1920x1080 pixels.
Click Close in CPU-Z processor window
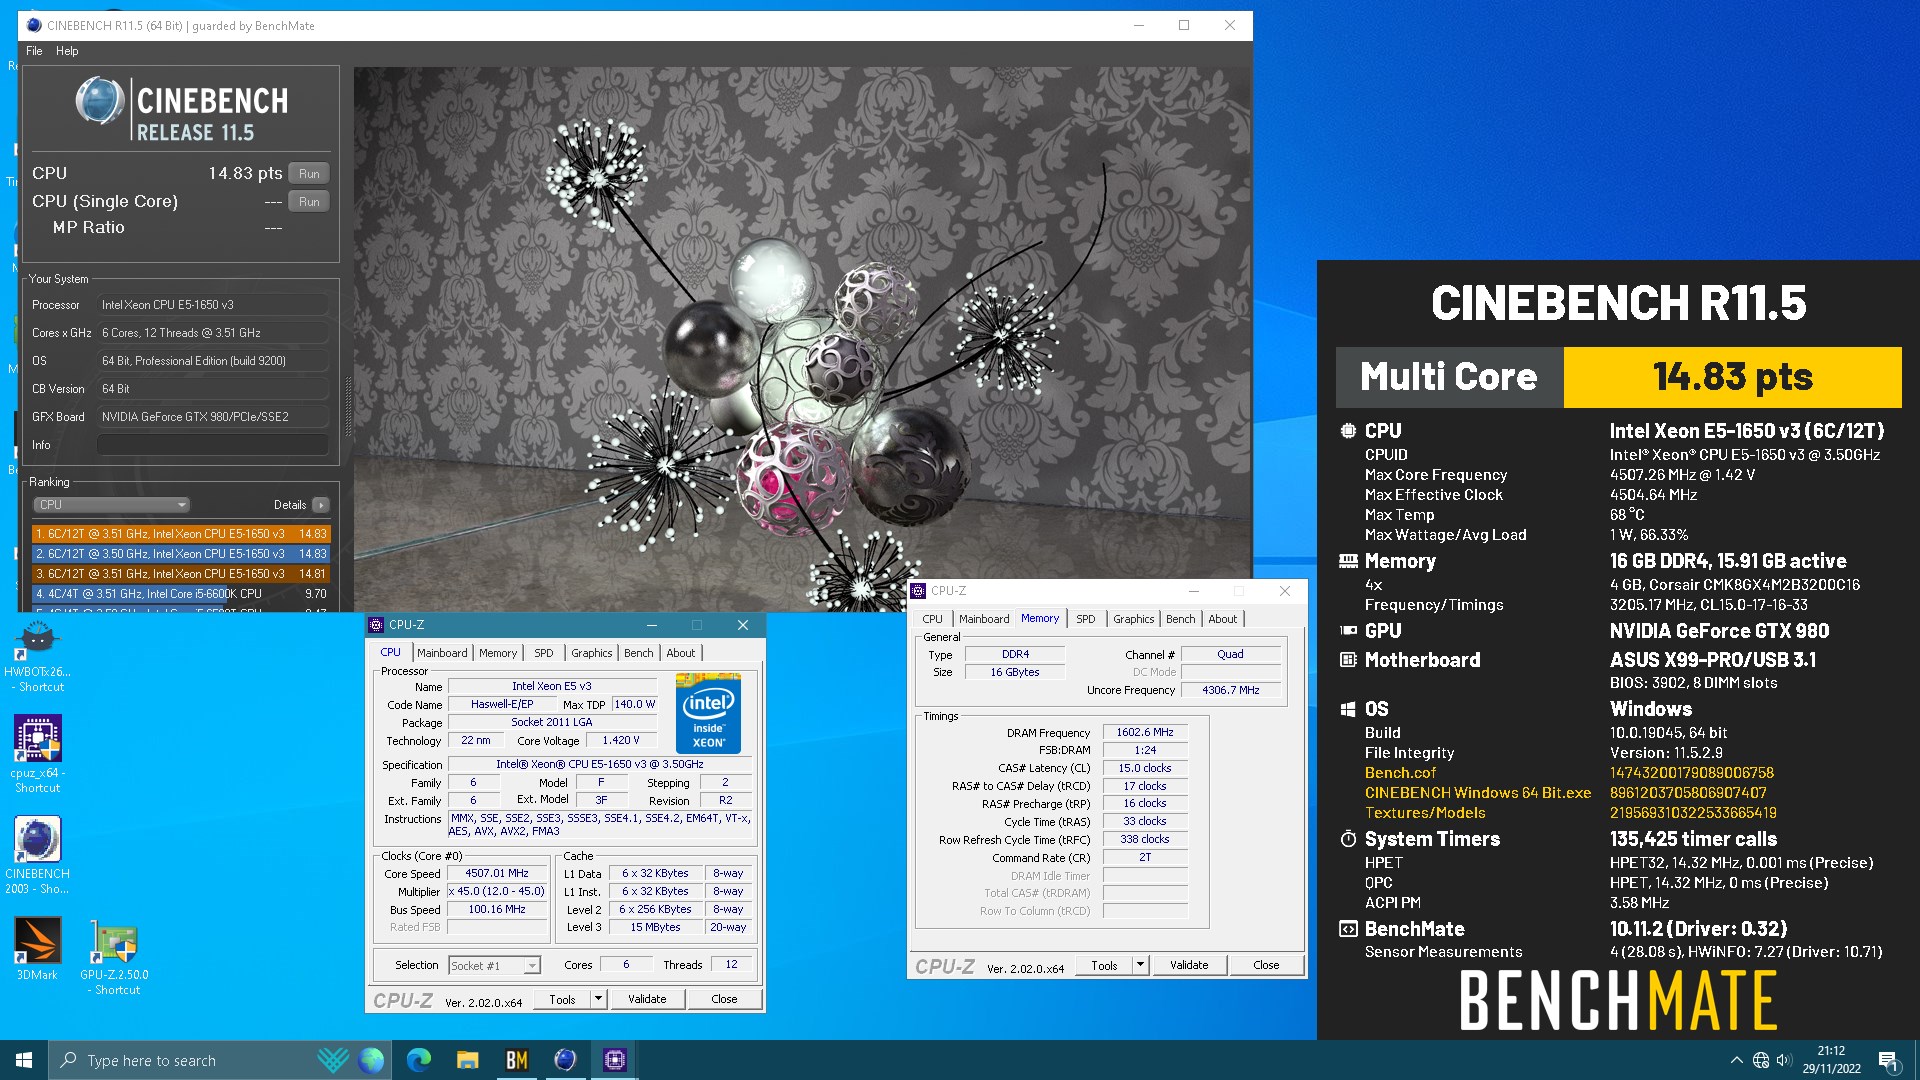724,999
